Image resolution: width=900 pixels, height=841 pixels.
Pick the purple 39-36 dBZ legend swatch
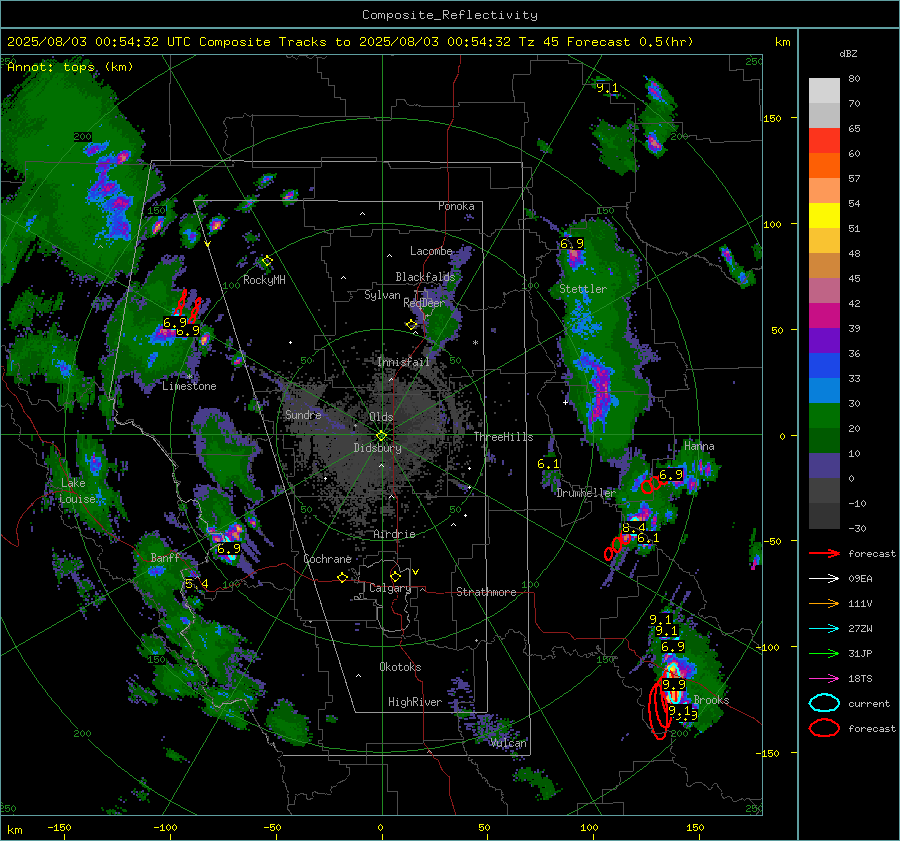pyautogui.click(x=824, y=340)
